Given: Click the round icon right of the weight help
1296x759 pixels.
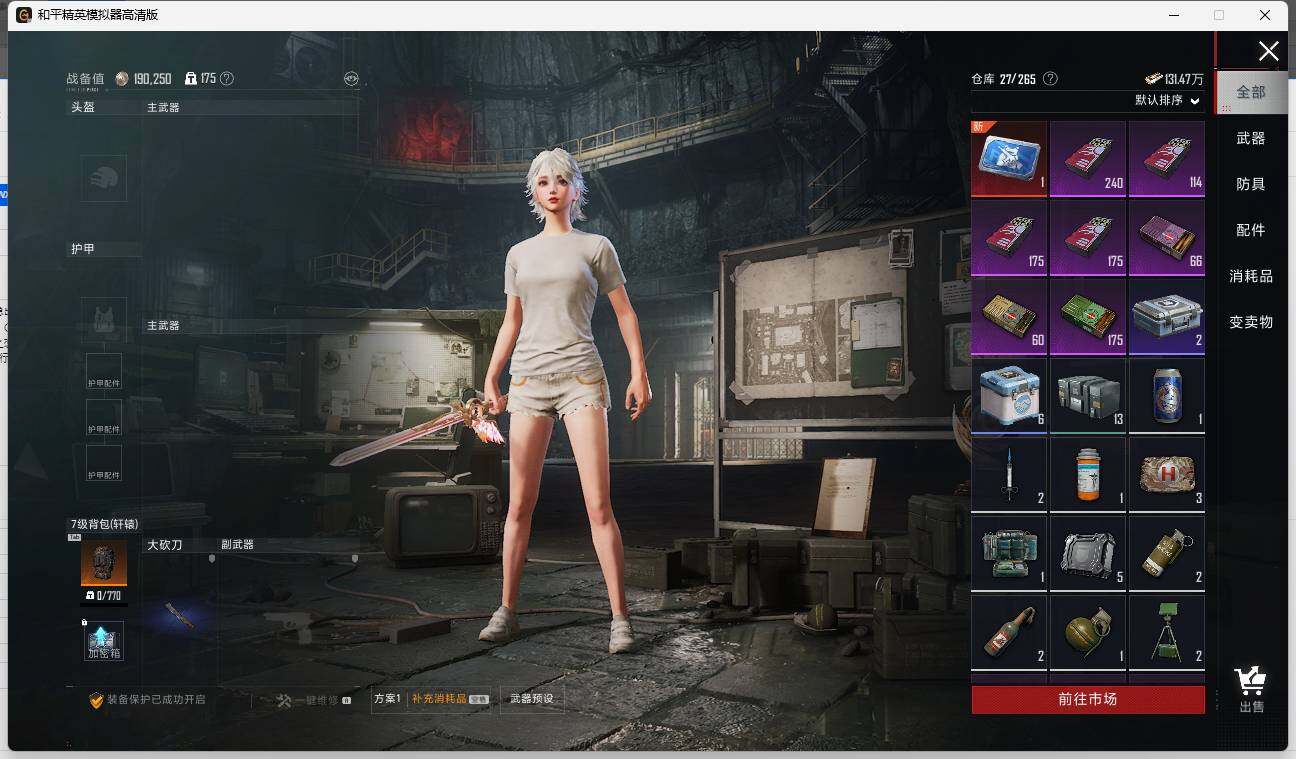Looking at the screenshot, I should (351, 78).
